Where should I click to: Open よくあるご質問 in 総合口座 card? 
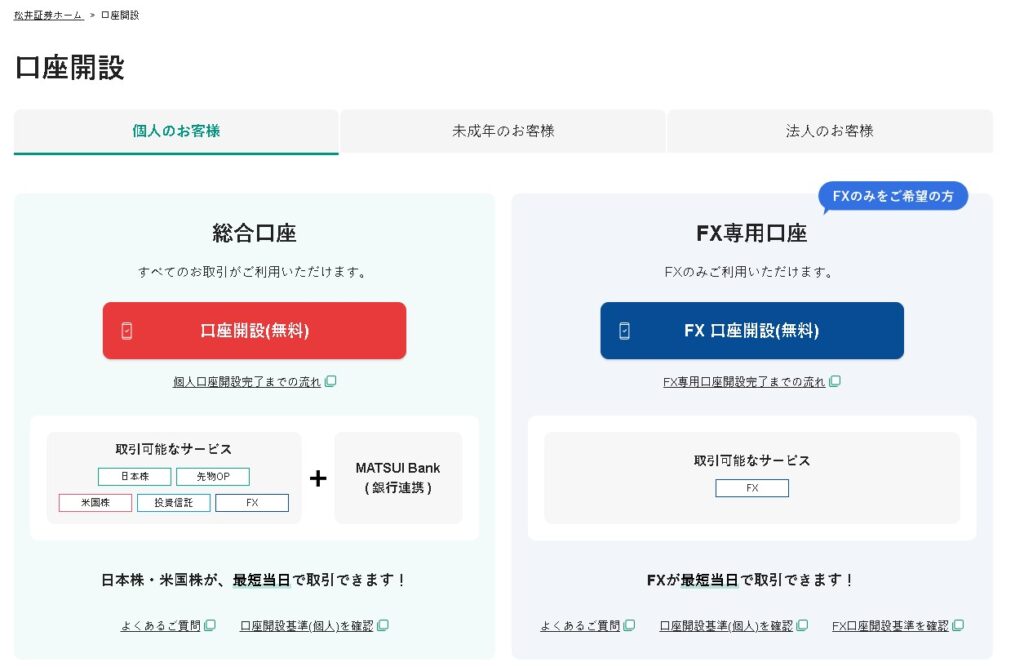tap(161, 626)
